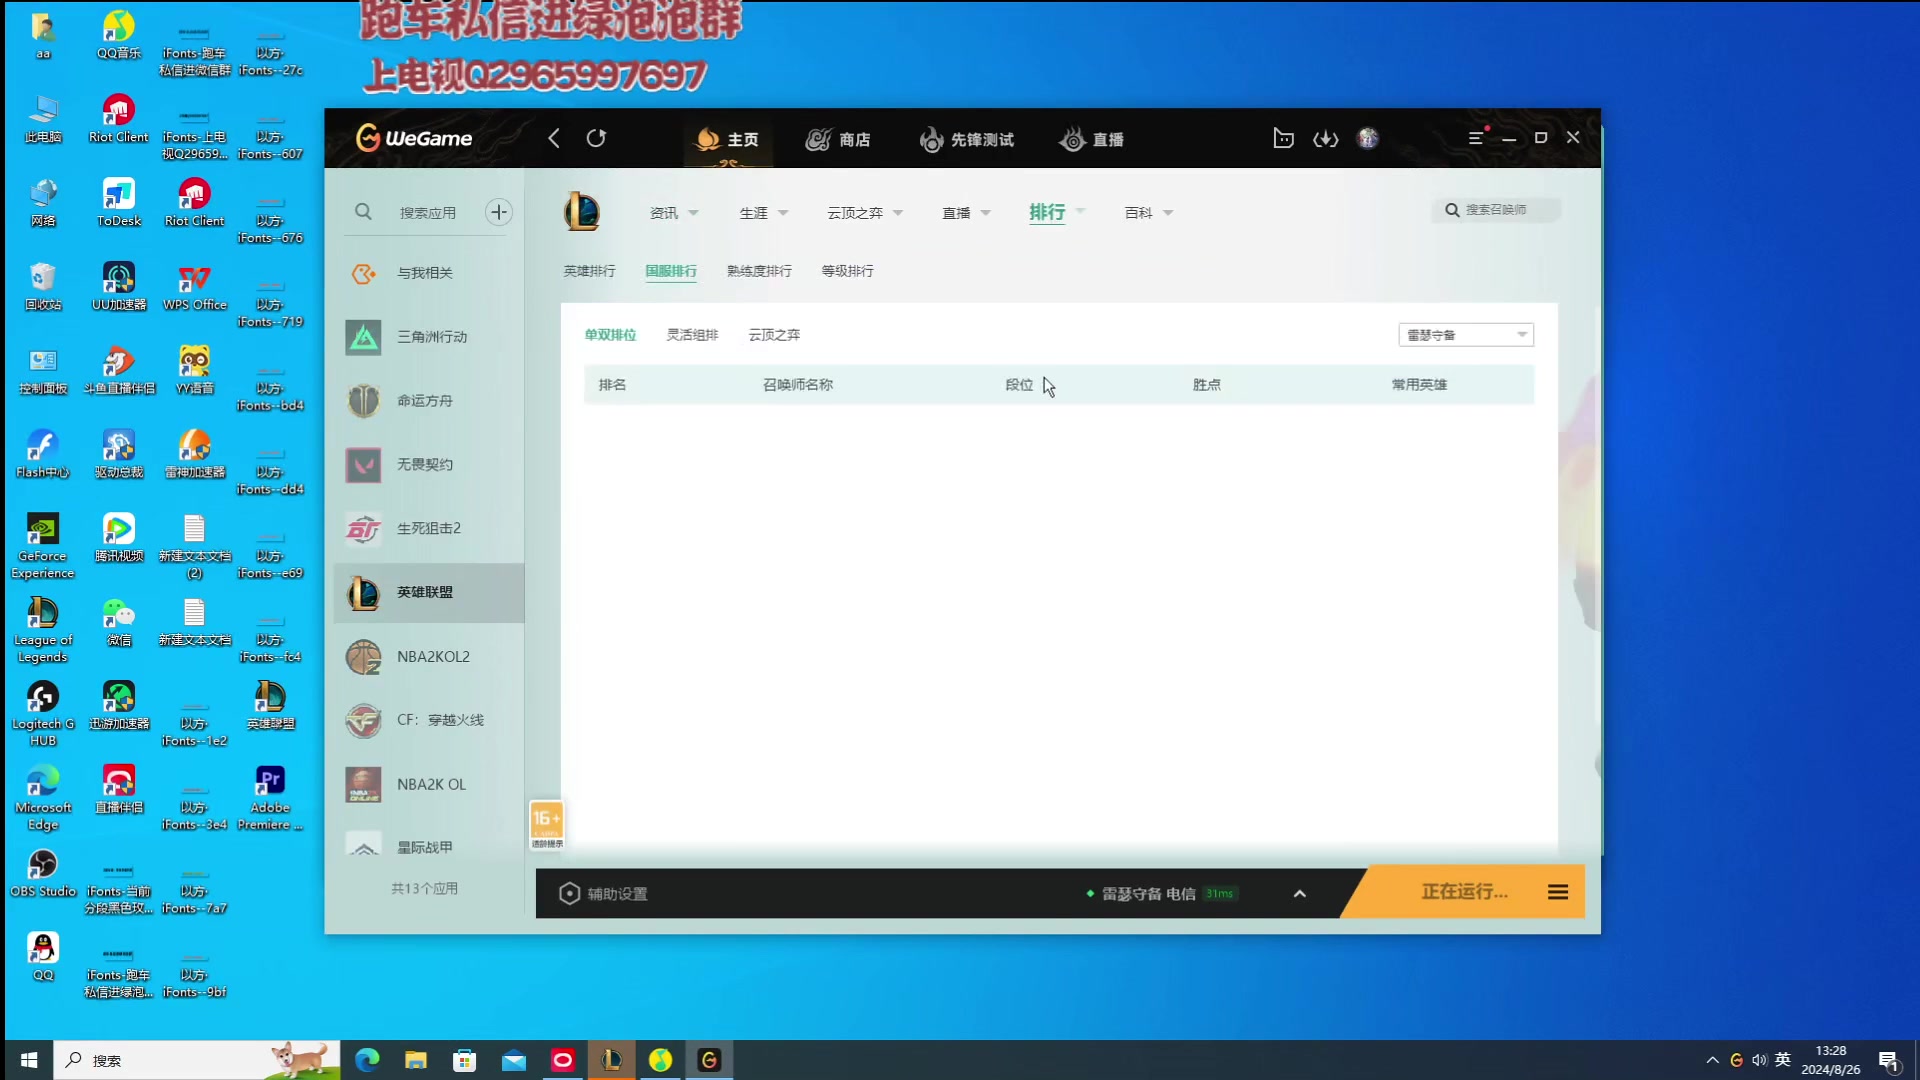Select 云顶之弈 ranking filter
Viewport: 1920px width, 1080px height.
(x=774, y=335)
